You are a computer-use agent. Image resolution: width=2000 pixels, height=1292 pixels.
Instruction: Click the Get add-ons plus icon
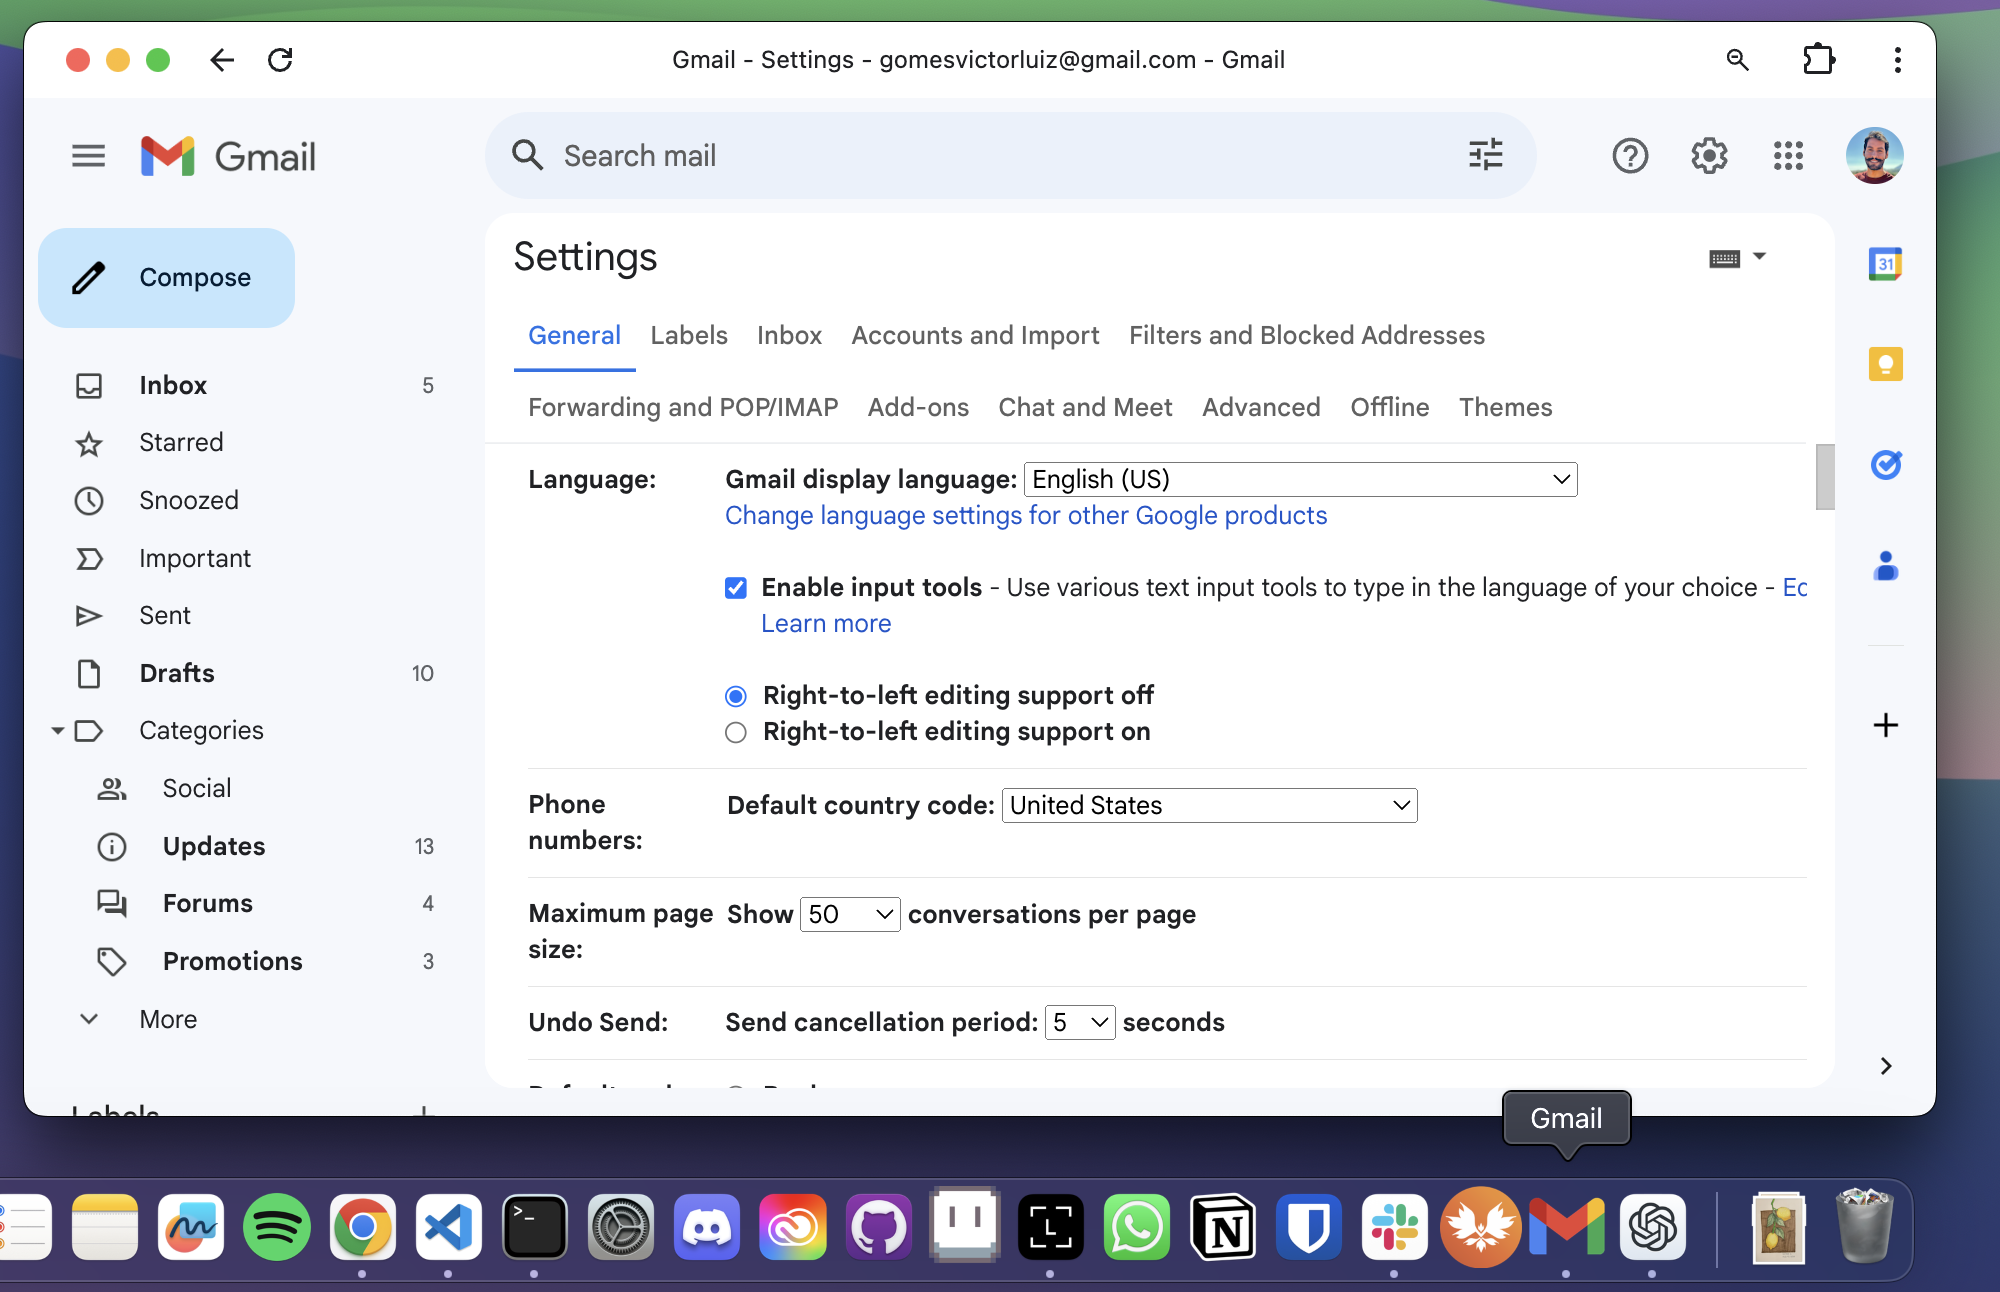pyautogui.click(x=1885, y=725)
